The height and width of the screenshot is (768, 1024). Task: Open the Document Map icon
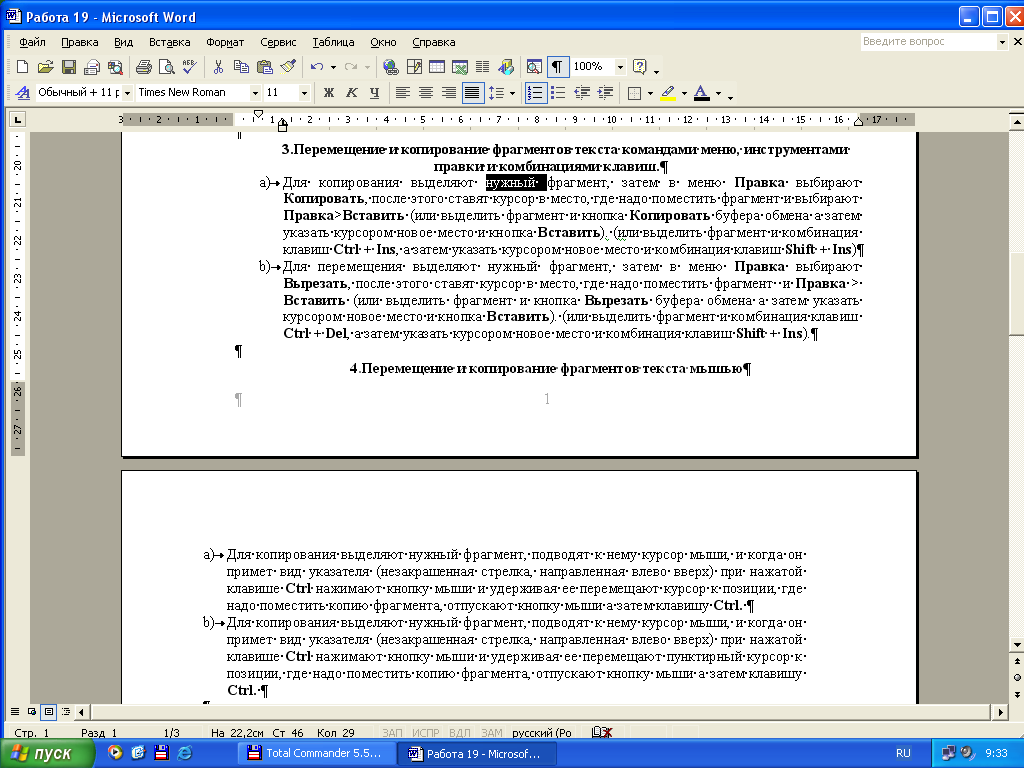(534, 67)
